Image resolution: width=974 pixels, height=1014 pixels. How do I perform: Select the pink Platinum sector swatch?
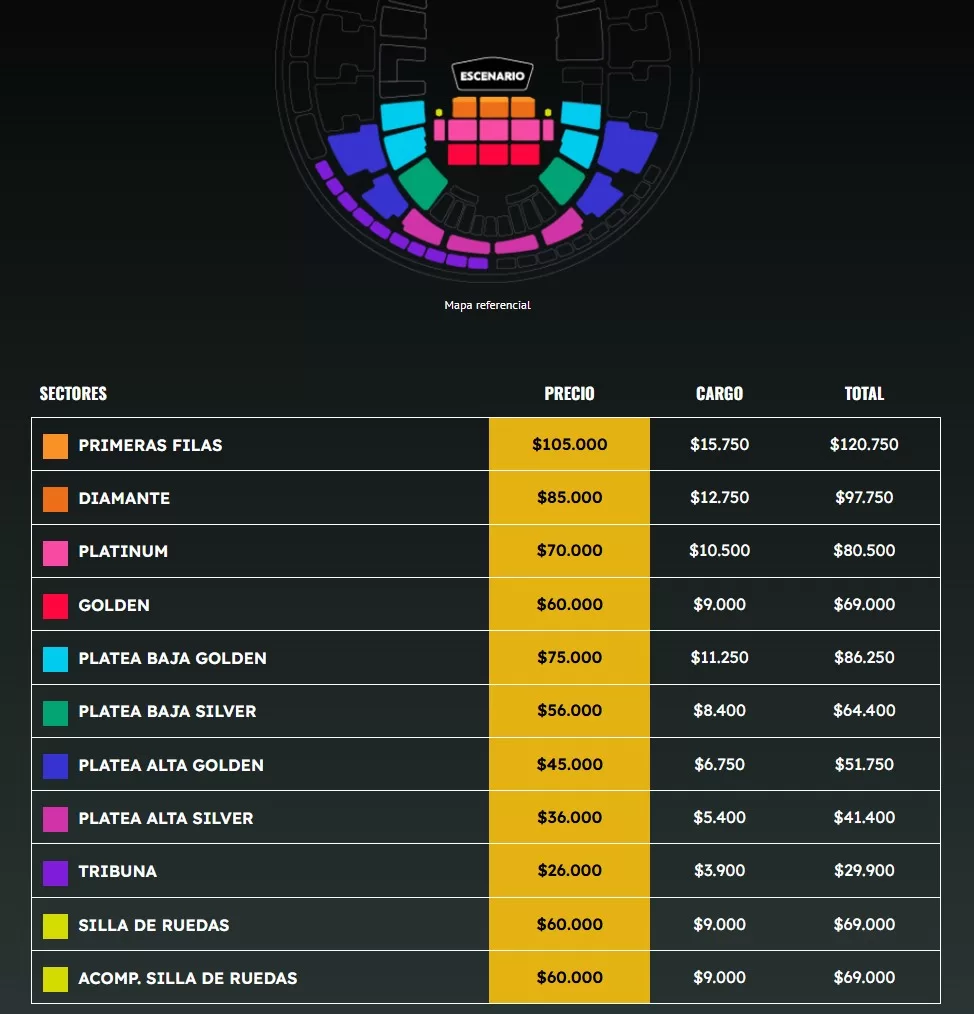(55, 552)
